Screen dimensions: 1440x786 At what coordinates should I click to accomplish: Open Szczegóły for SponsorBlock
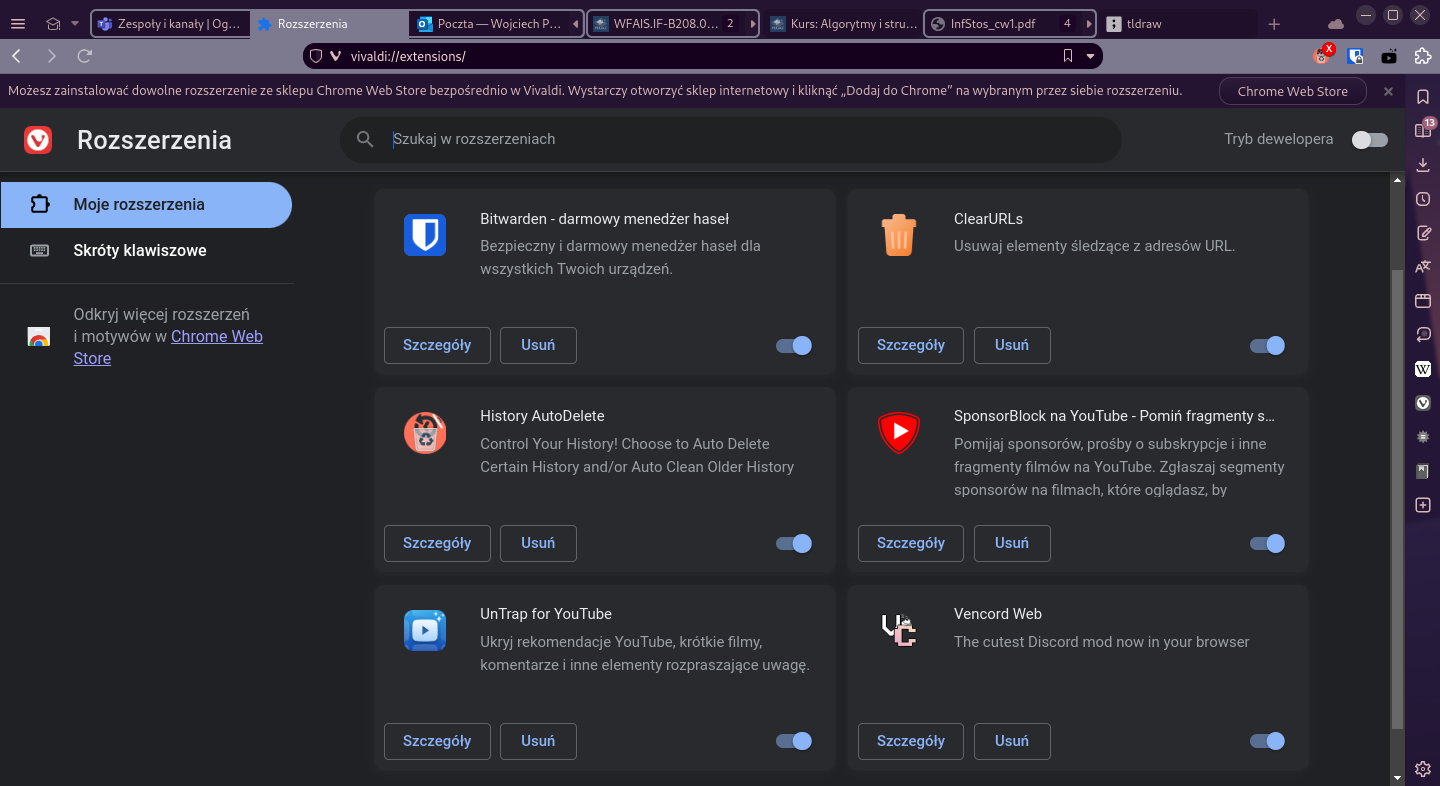(911, 543)
